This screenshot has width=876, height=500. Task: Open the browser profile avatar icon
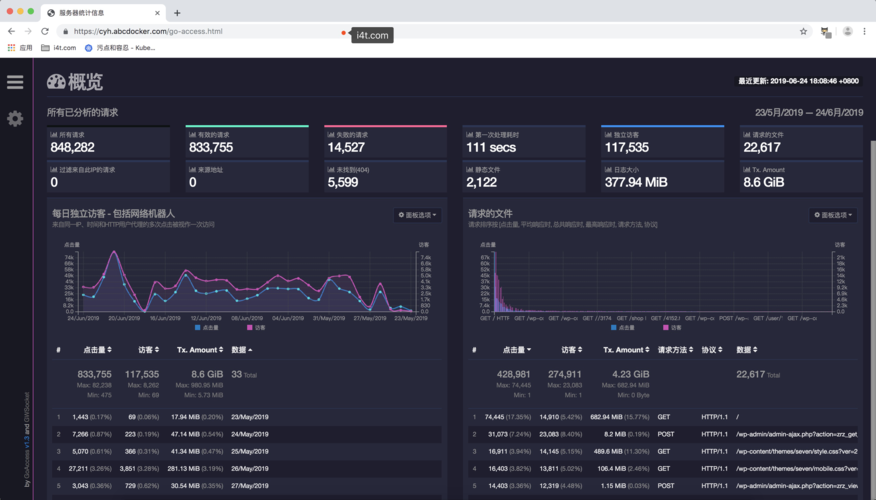[848, 31]
